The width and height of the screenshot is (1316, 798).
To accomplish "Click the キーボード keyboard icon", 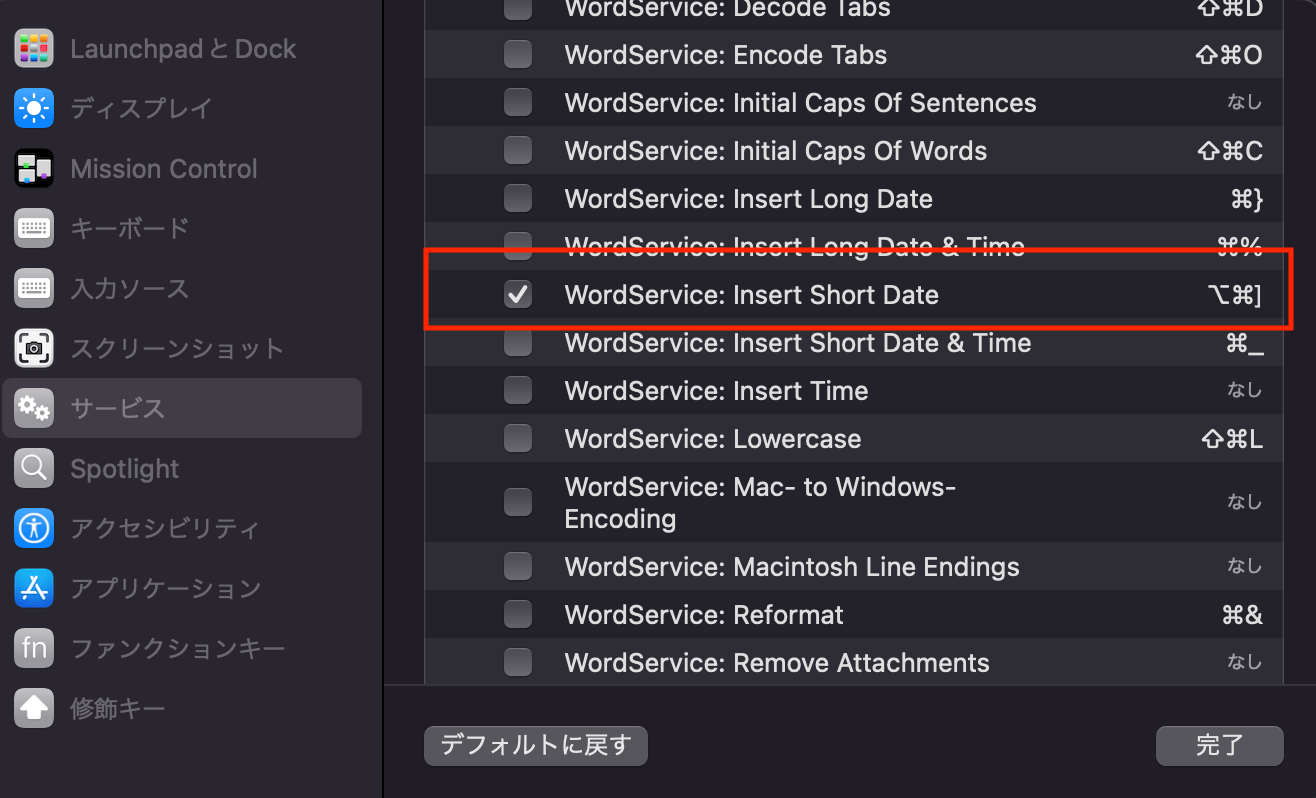I will click(x=34, y=228).
